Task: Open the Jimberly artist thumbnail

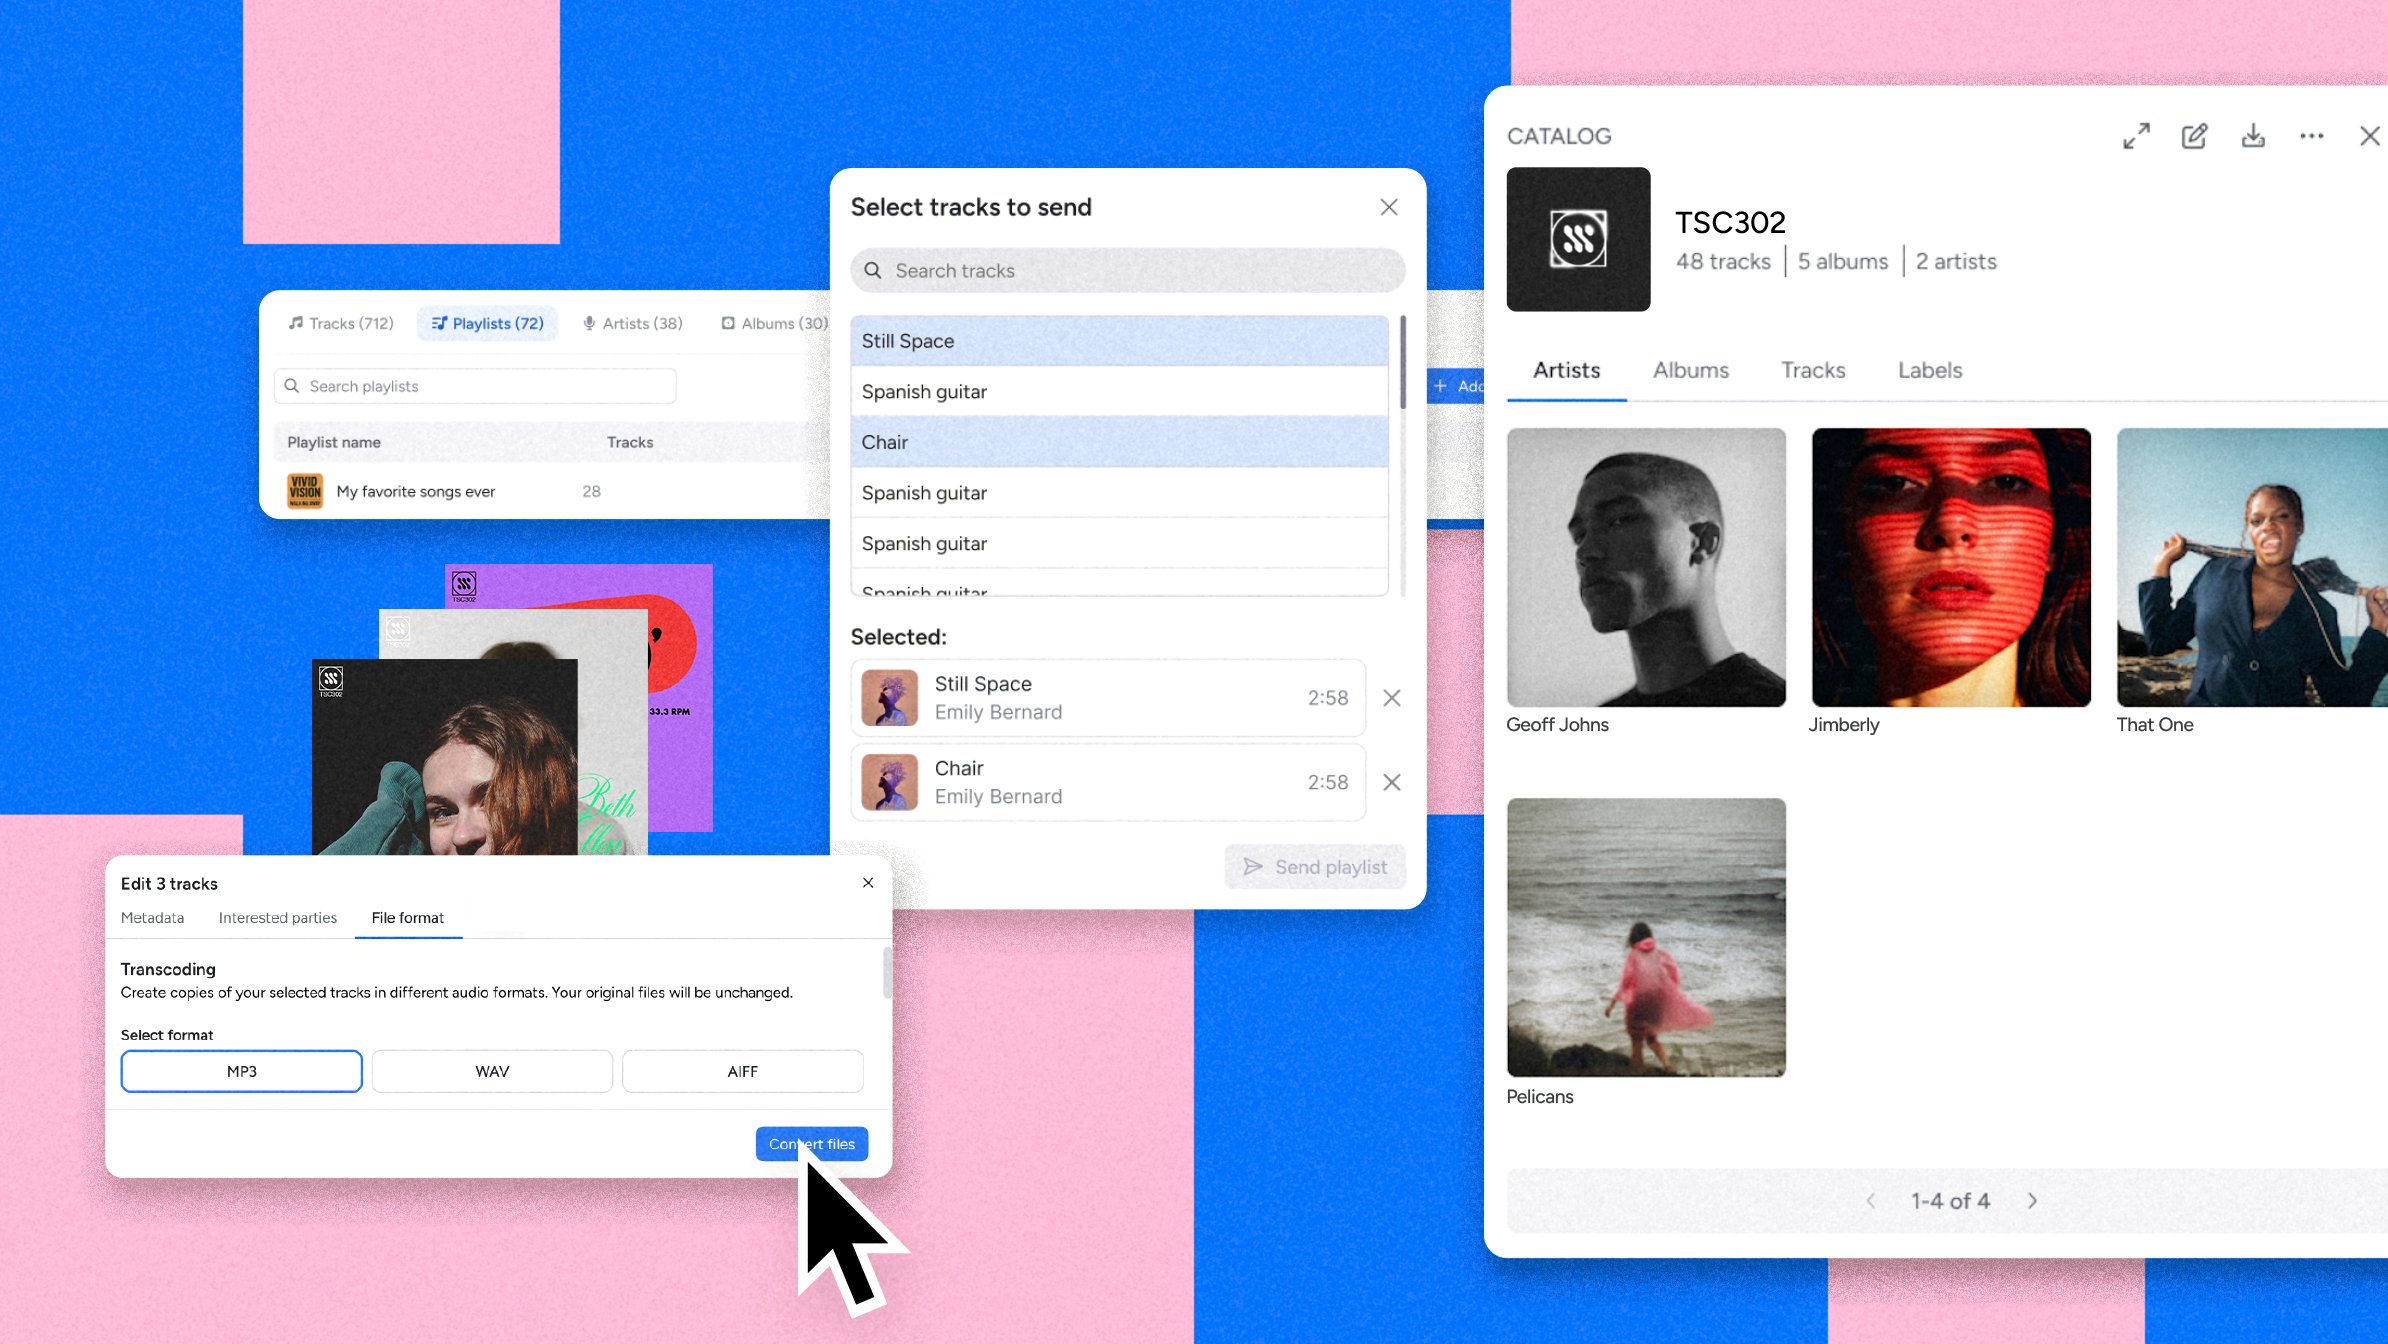Action: (1951, 567)
